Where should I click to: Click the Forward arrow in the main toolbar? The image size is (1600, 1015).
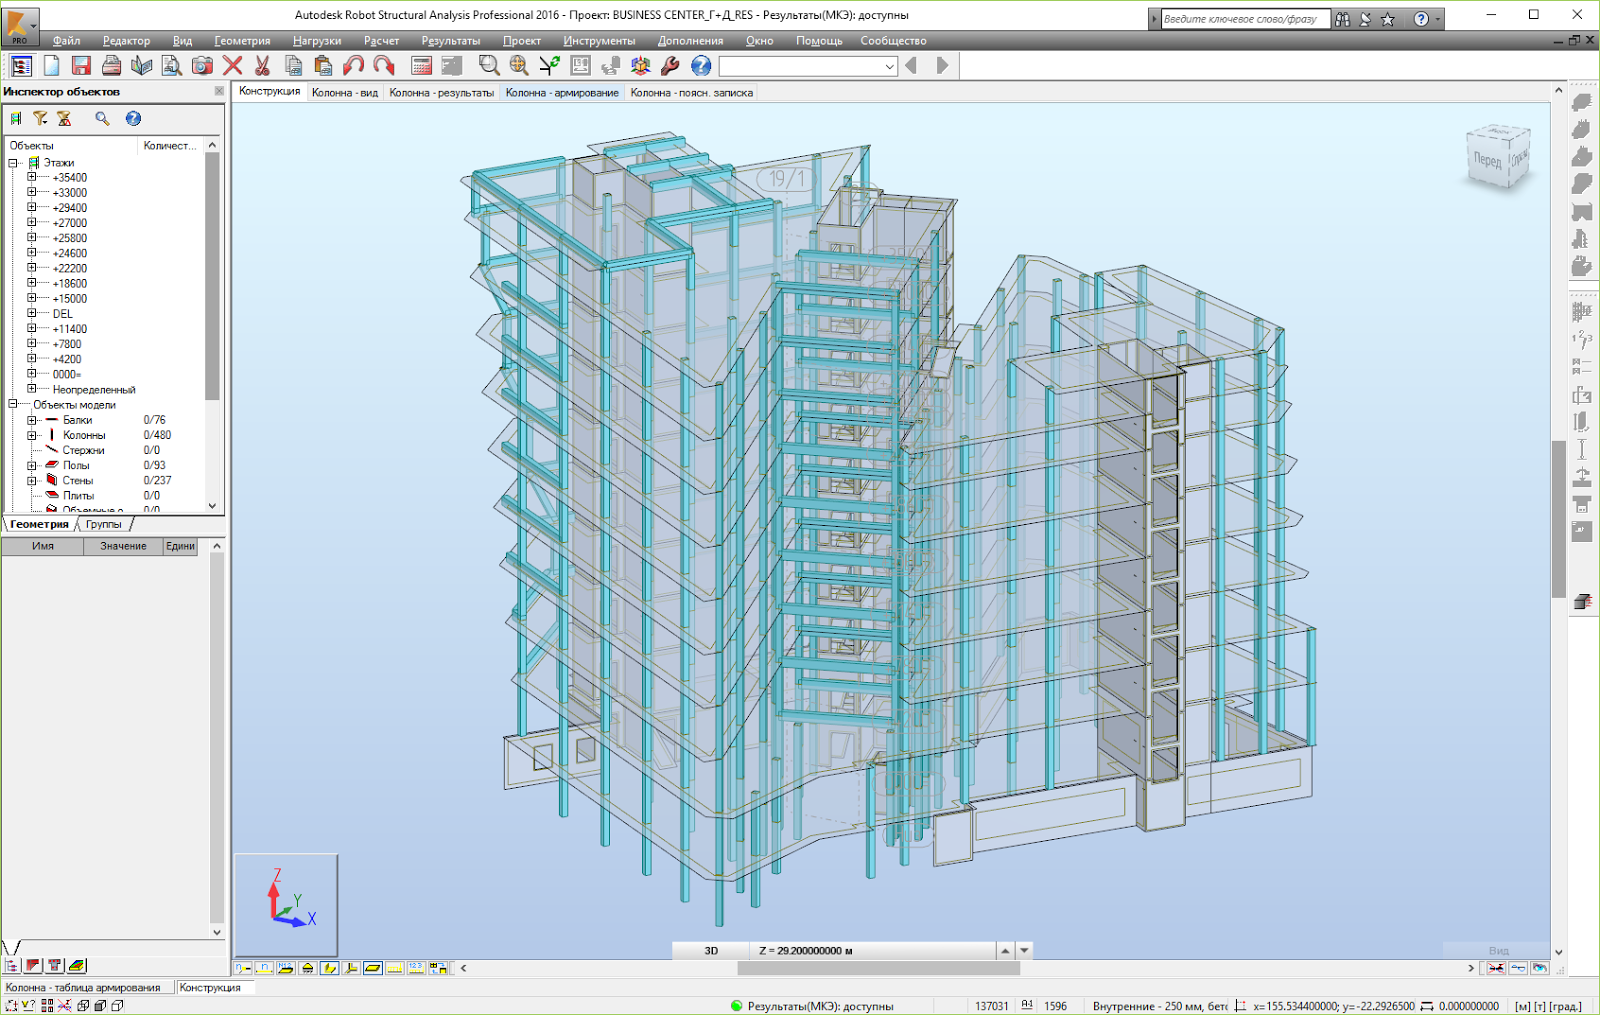click(x=942, y=66)
